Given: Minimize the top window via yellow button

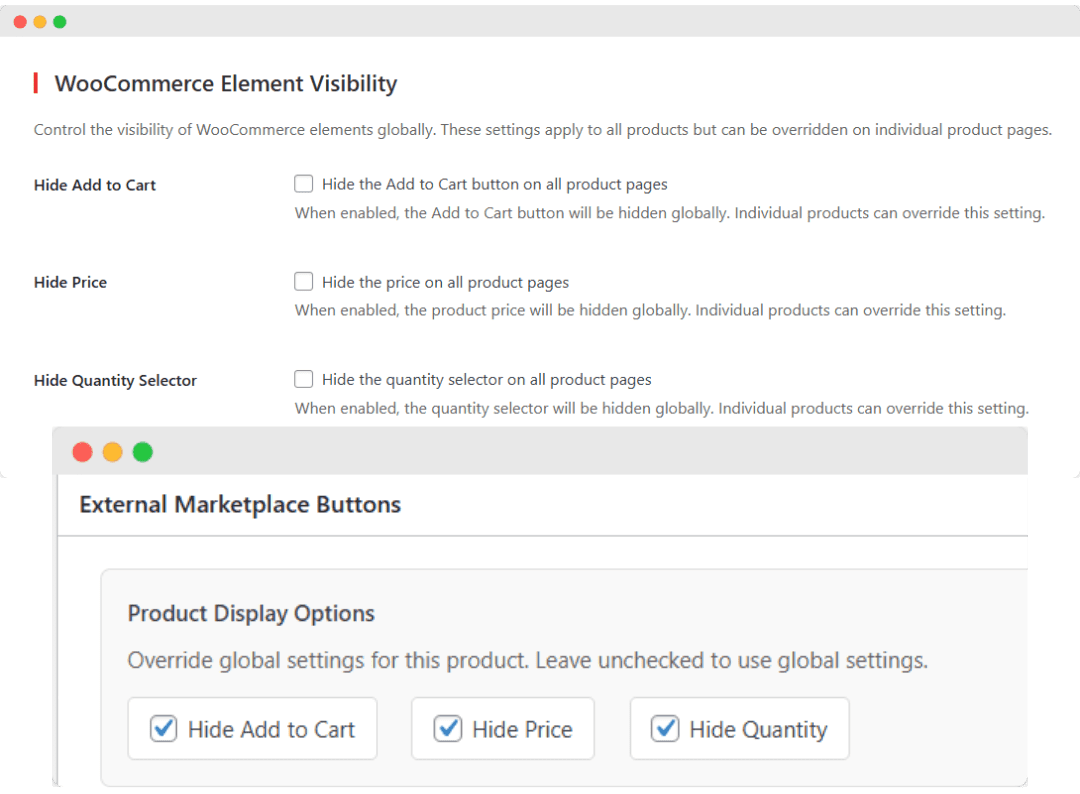Looking at the screenshot, I should click(39, 21).
